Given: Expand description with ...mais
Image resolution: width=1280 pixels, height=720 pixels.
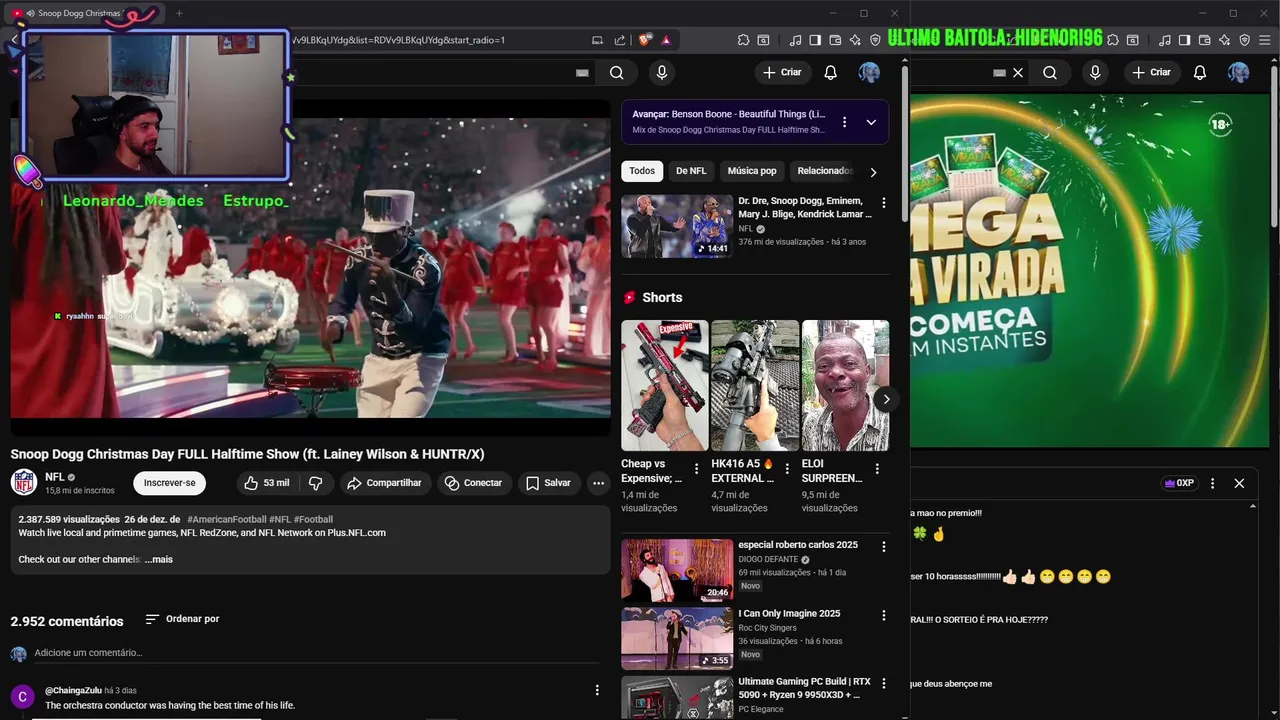Looking at the screenshot, I should tap(159, 559).
